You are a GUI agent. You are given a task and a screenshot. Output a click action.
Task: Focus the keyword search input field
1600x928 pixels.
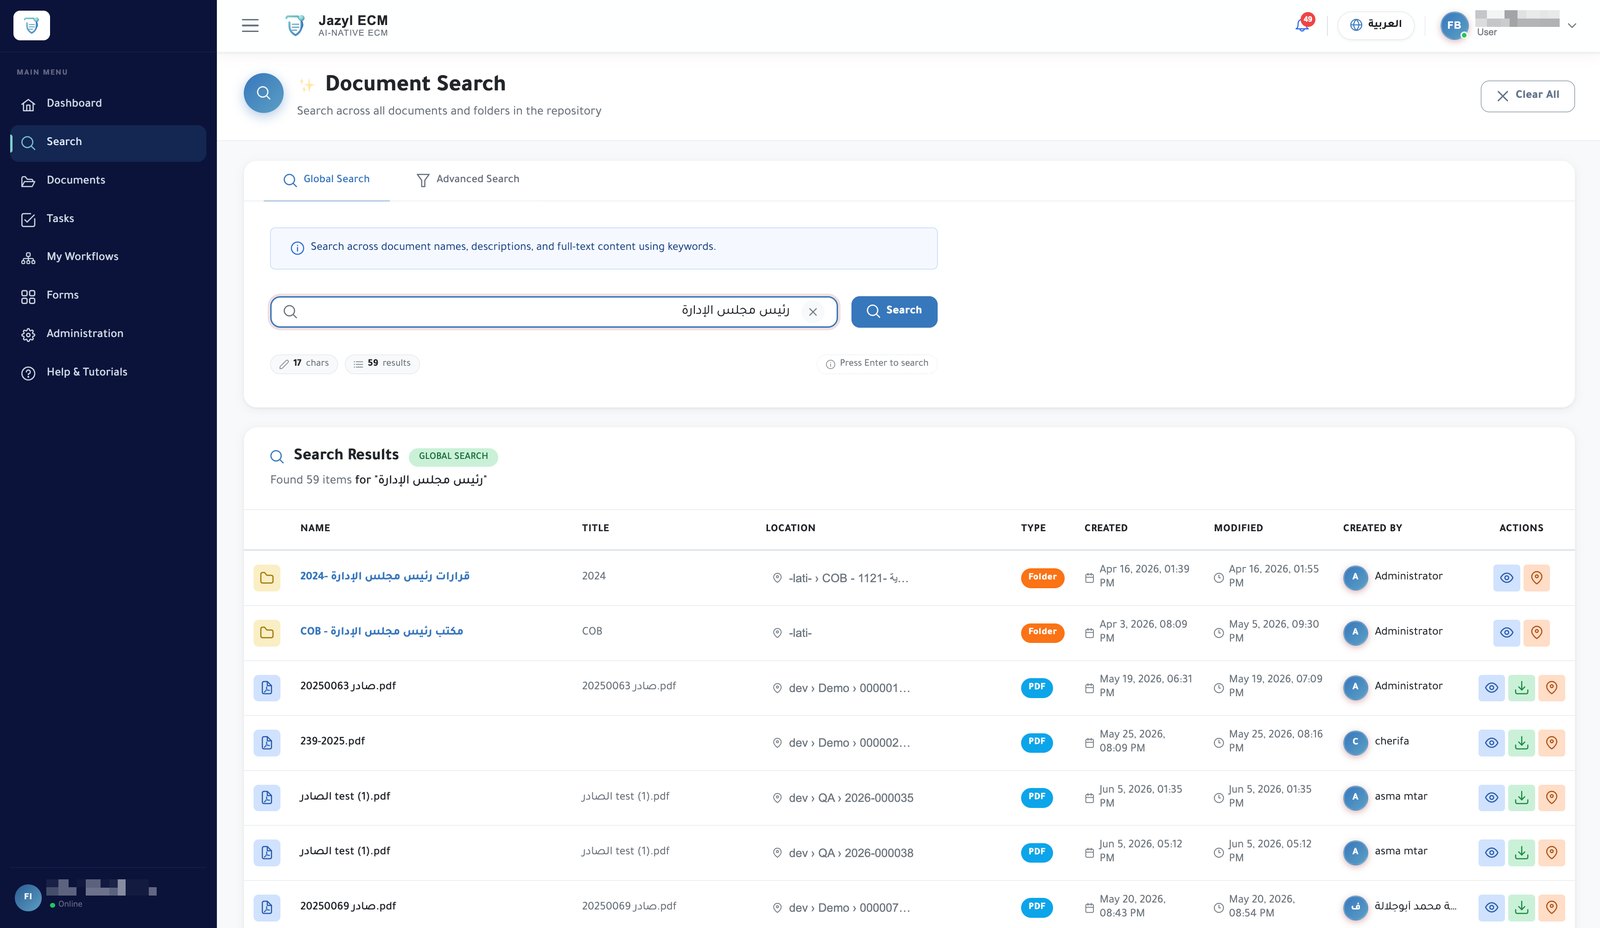click(x=553, y=312)
